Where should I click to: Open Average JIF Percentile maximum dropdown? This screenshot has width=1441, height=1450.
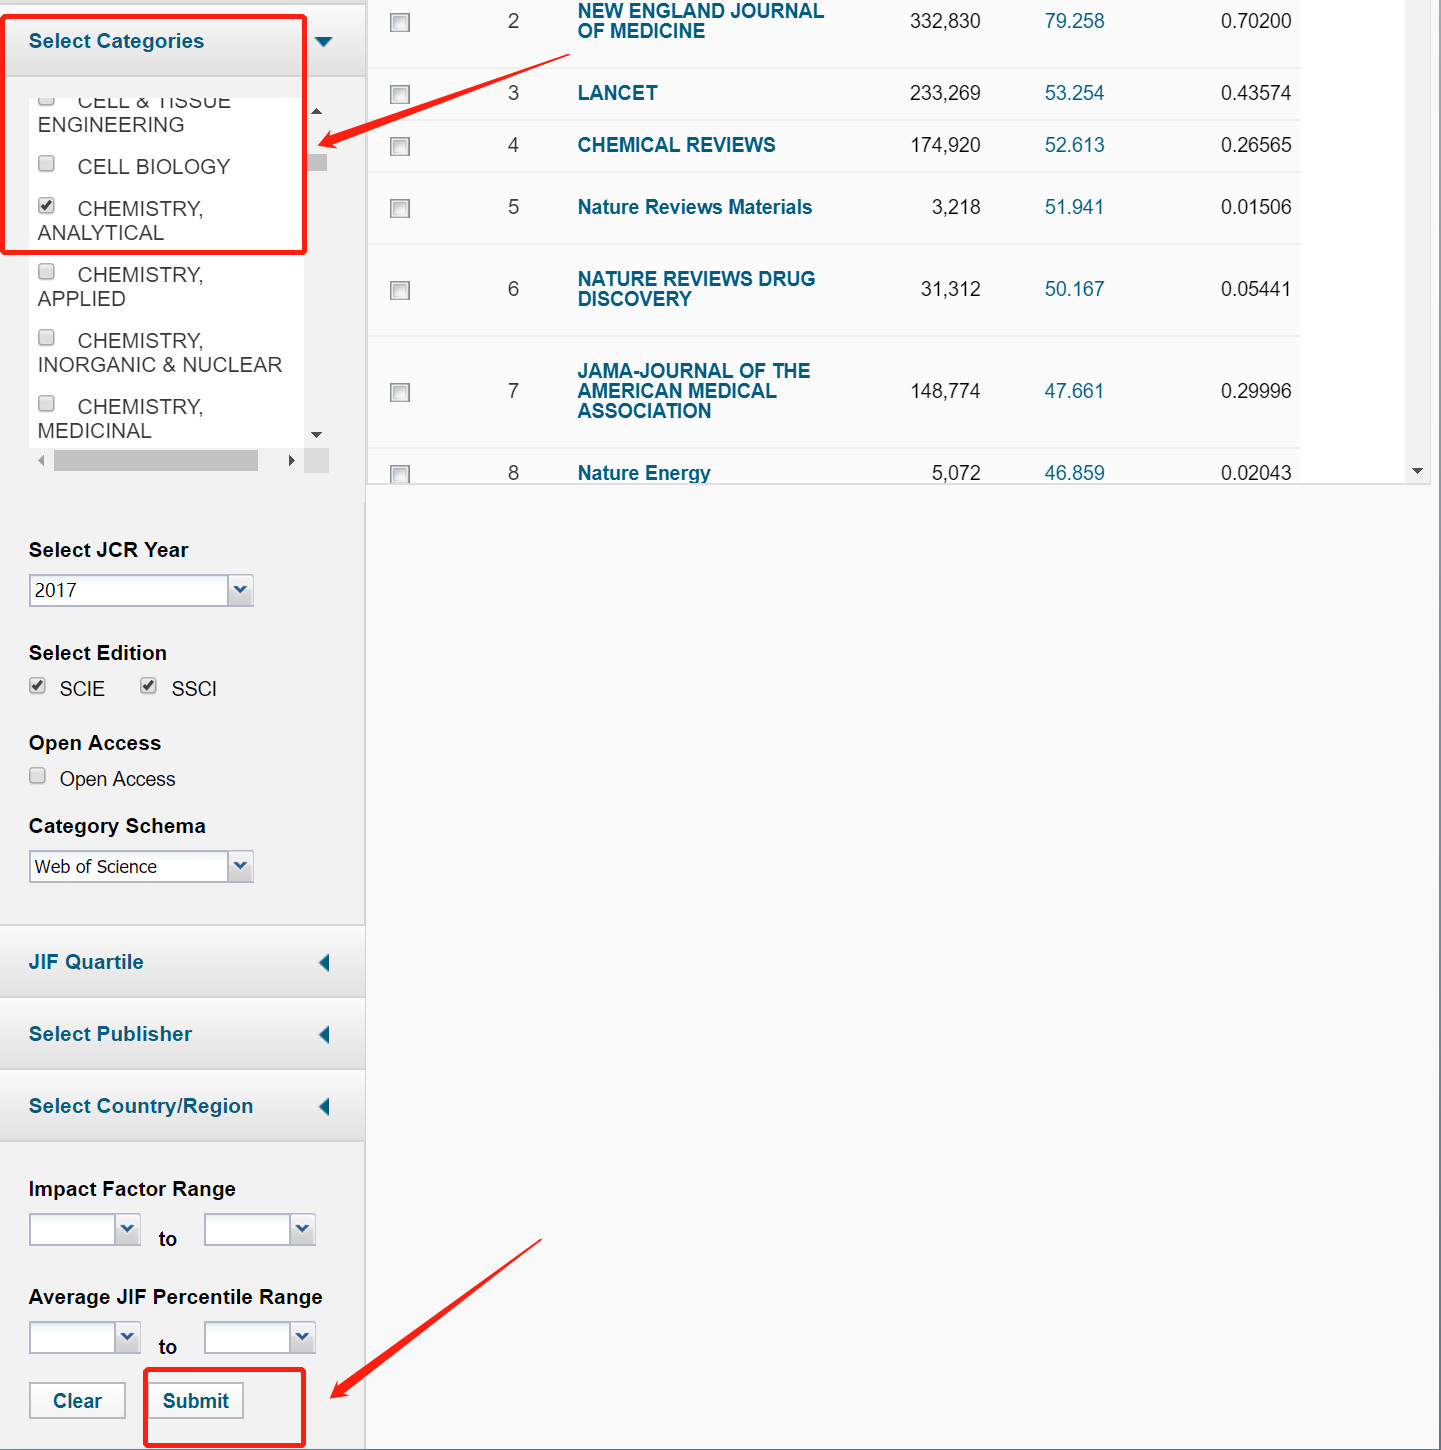click(x=302, y=1337)
